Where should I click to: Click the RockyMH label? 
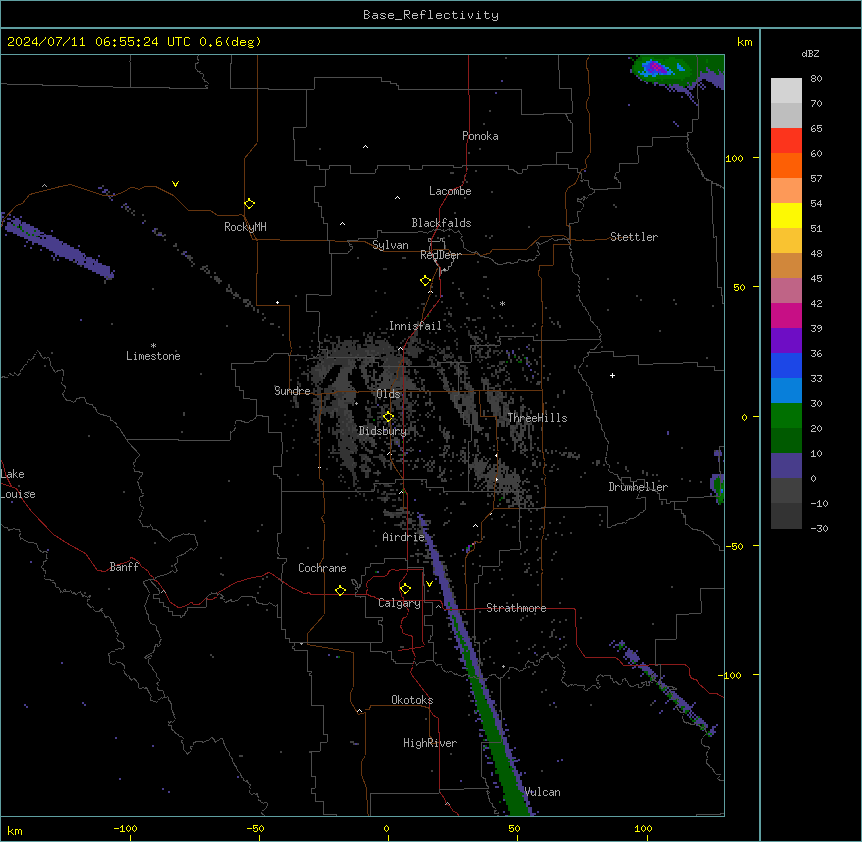[245, 227]
